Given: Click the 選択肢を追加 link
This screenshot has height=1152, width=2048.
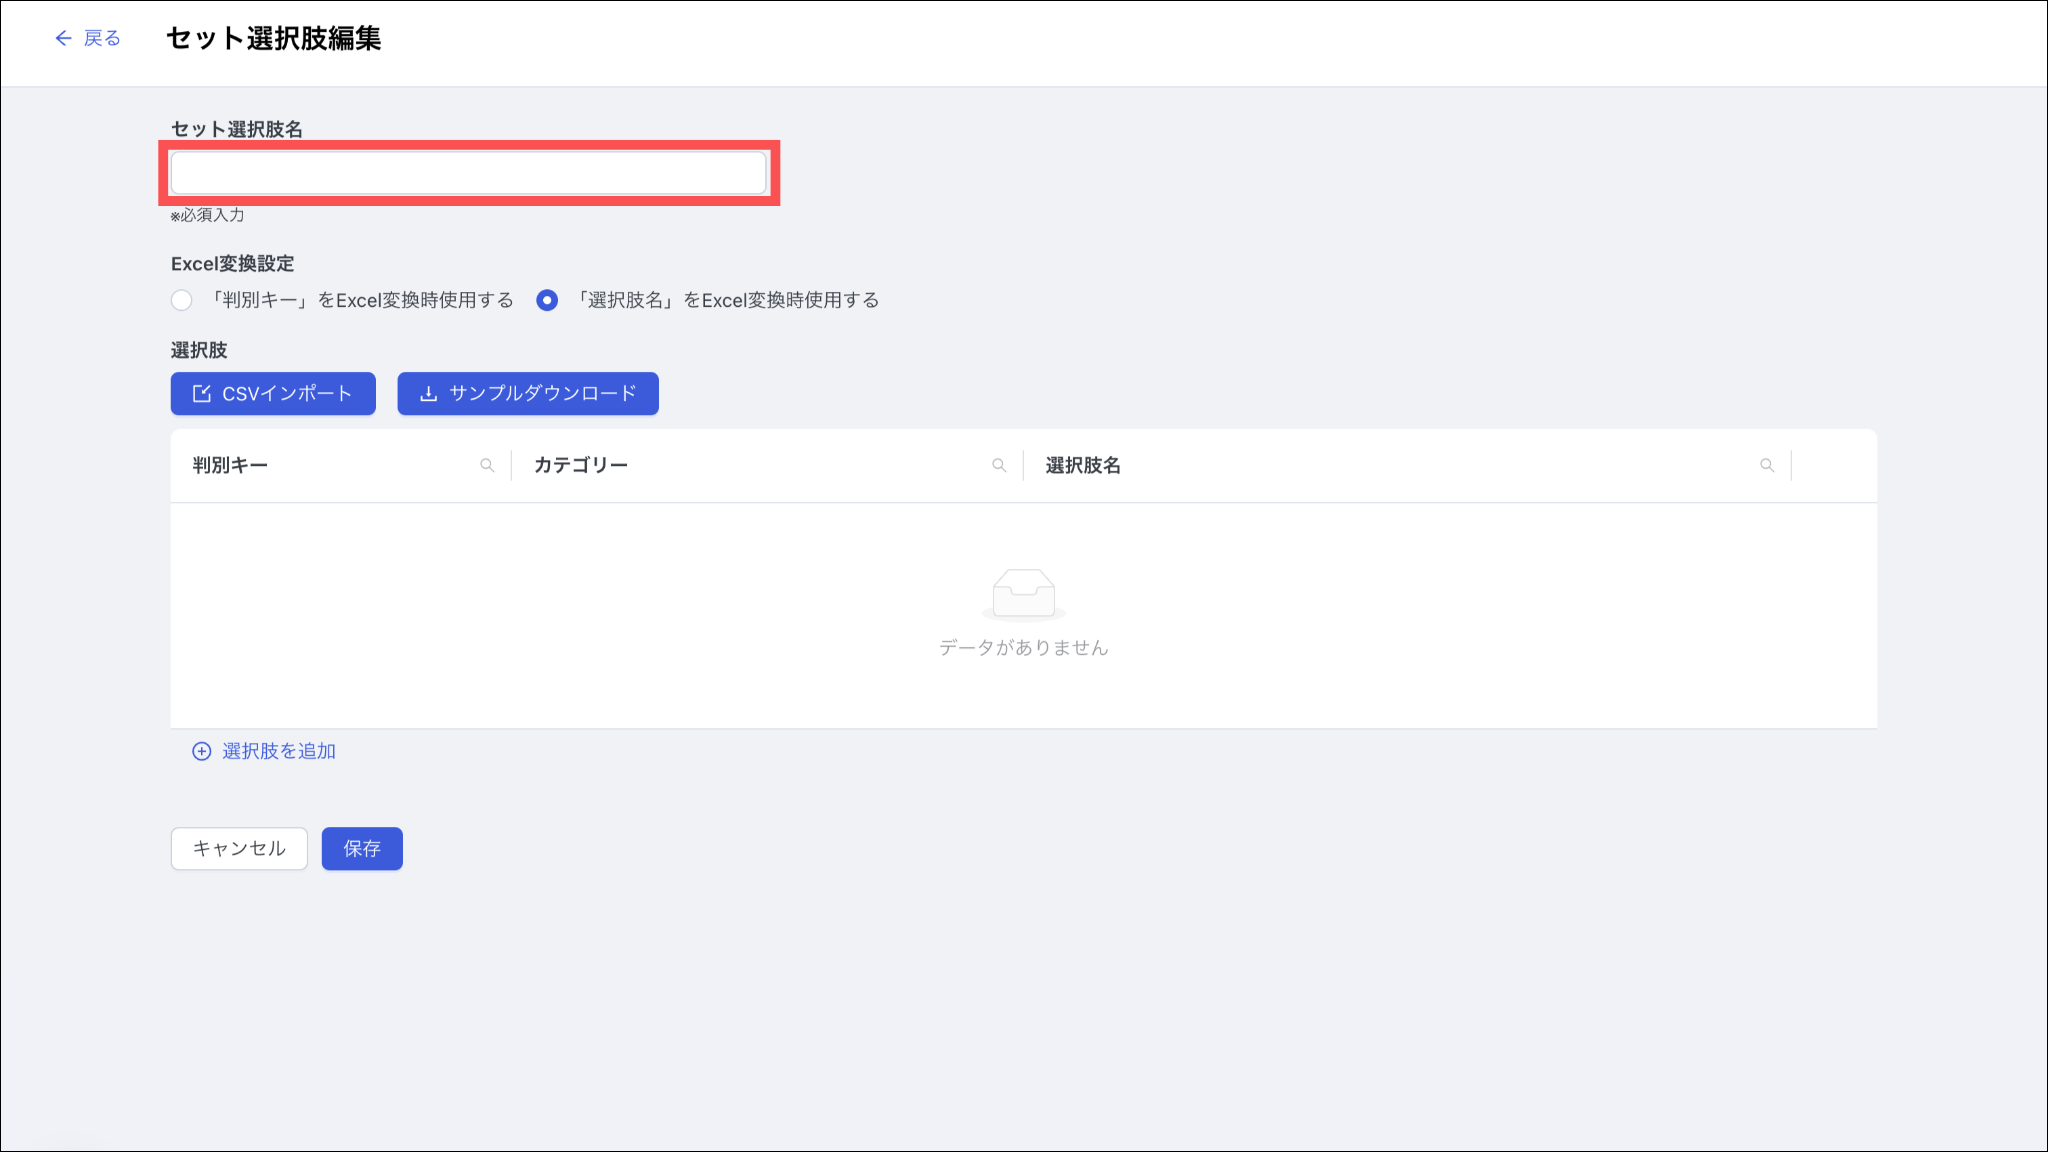Looking at the screenshot, I should tap(279, 751).
